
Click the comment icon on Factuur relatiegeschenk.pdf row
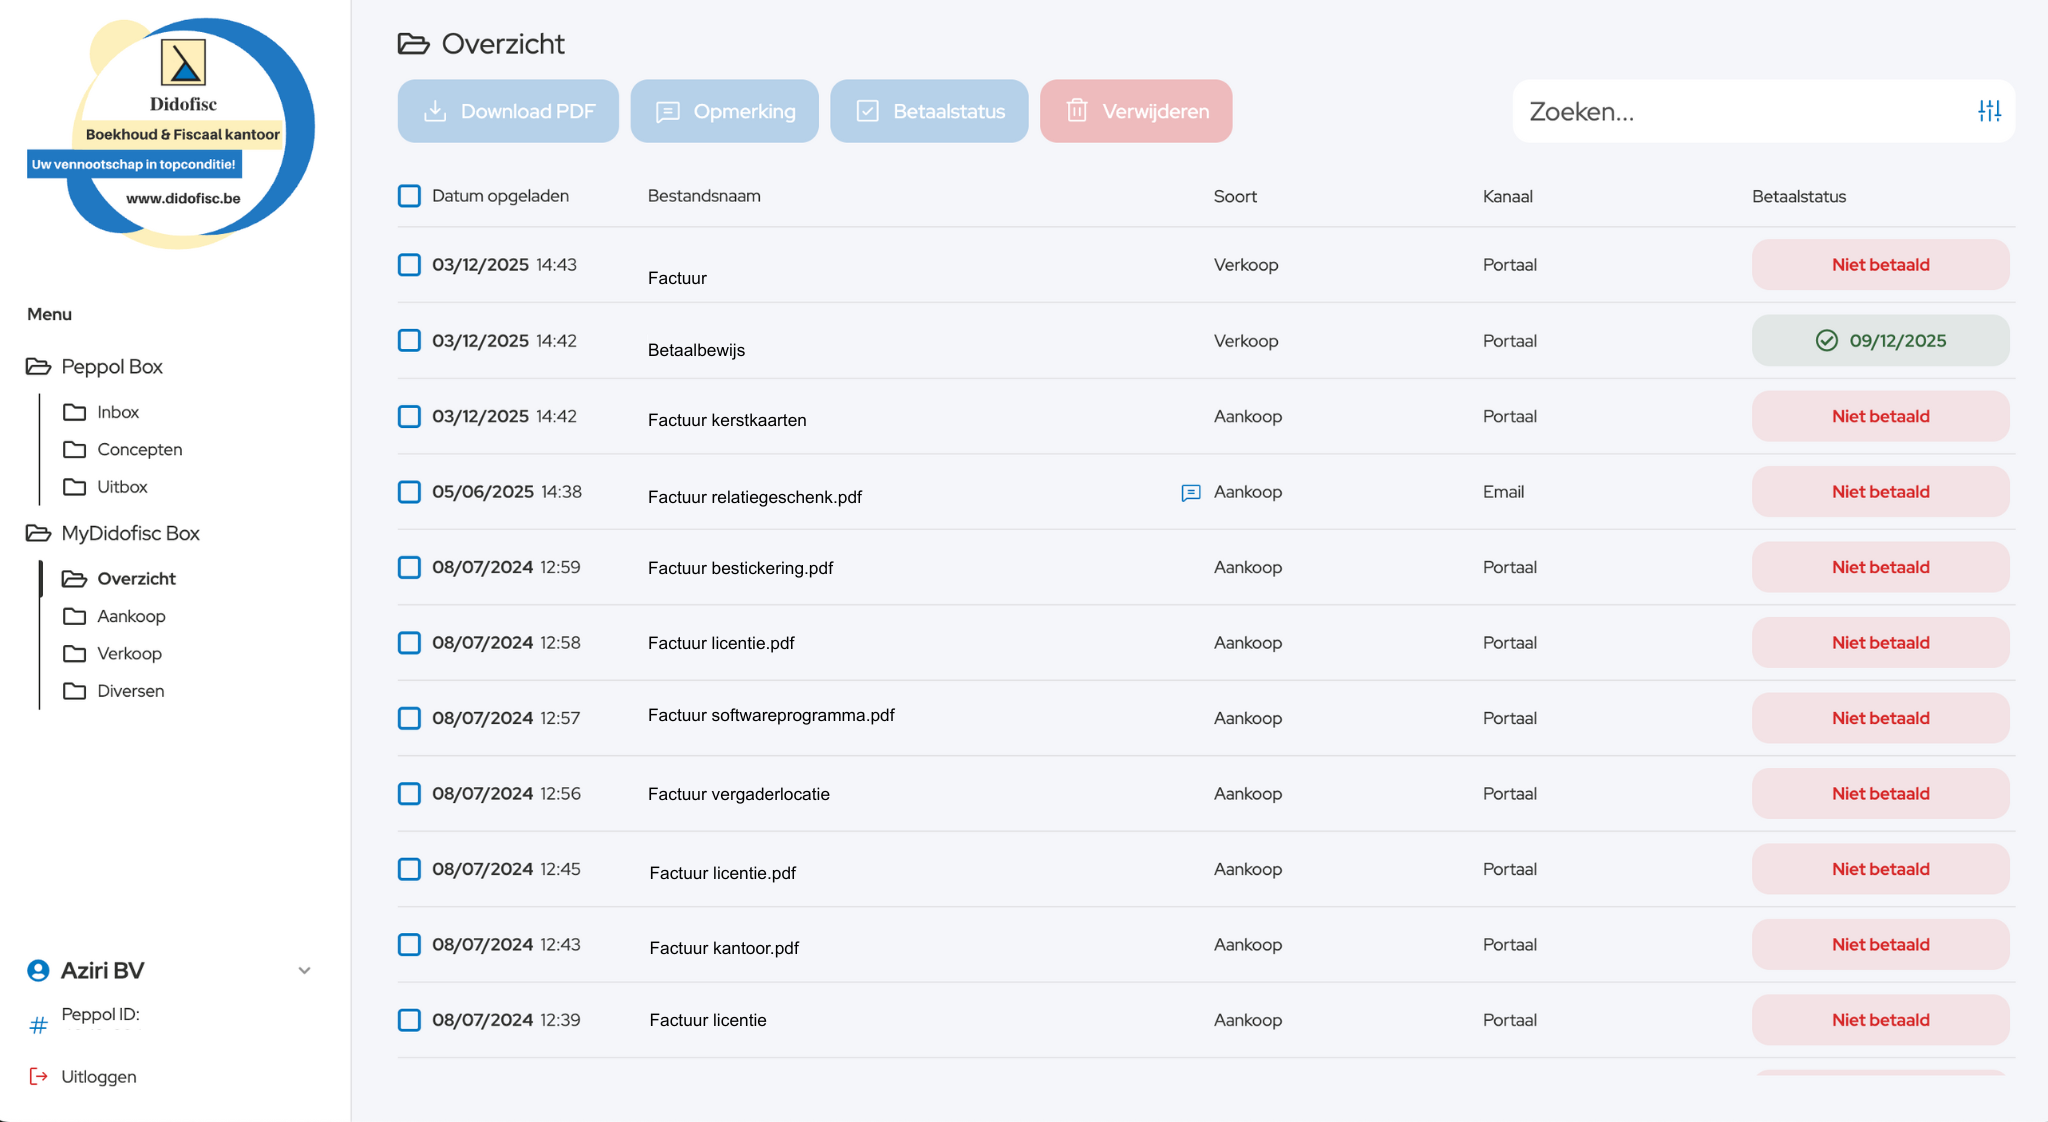pos(1190,492)
